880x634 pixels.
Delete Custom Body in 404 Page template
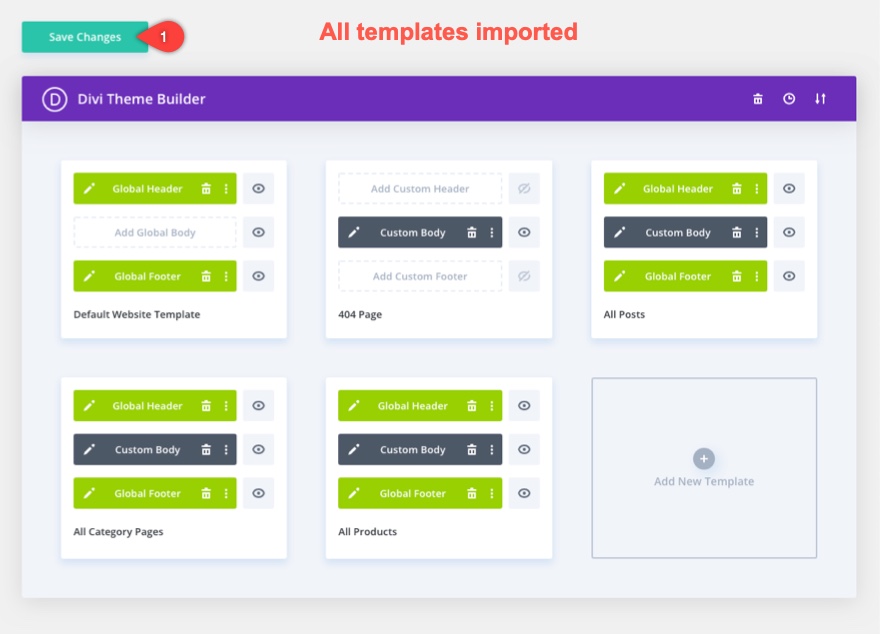tap(471, 233)
